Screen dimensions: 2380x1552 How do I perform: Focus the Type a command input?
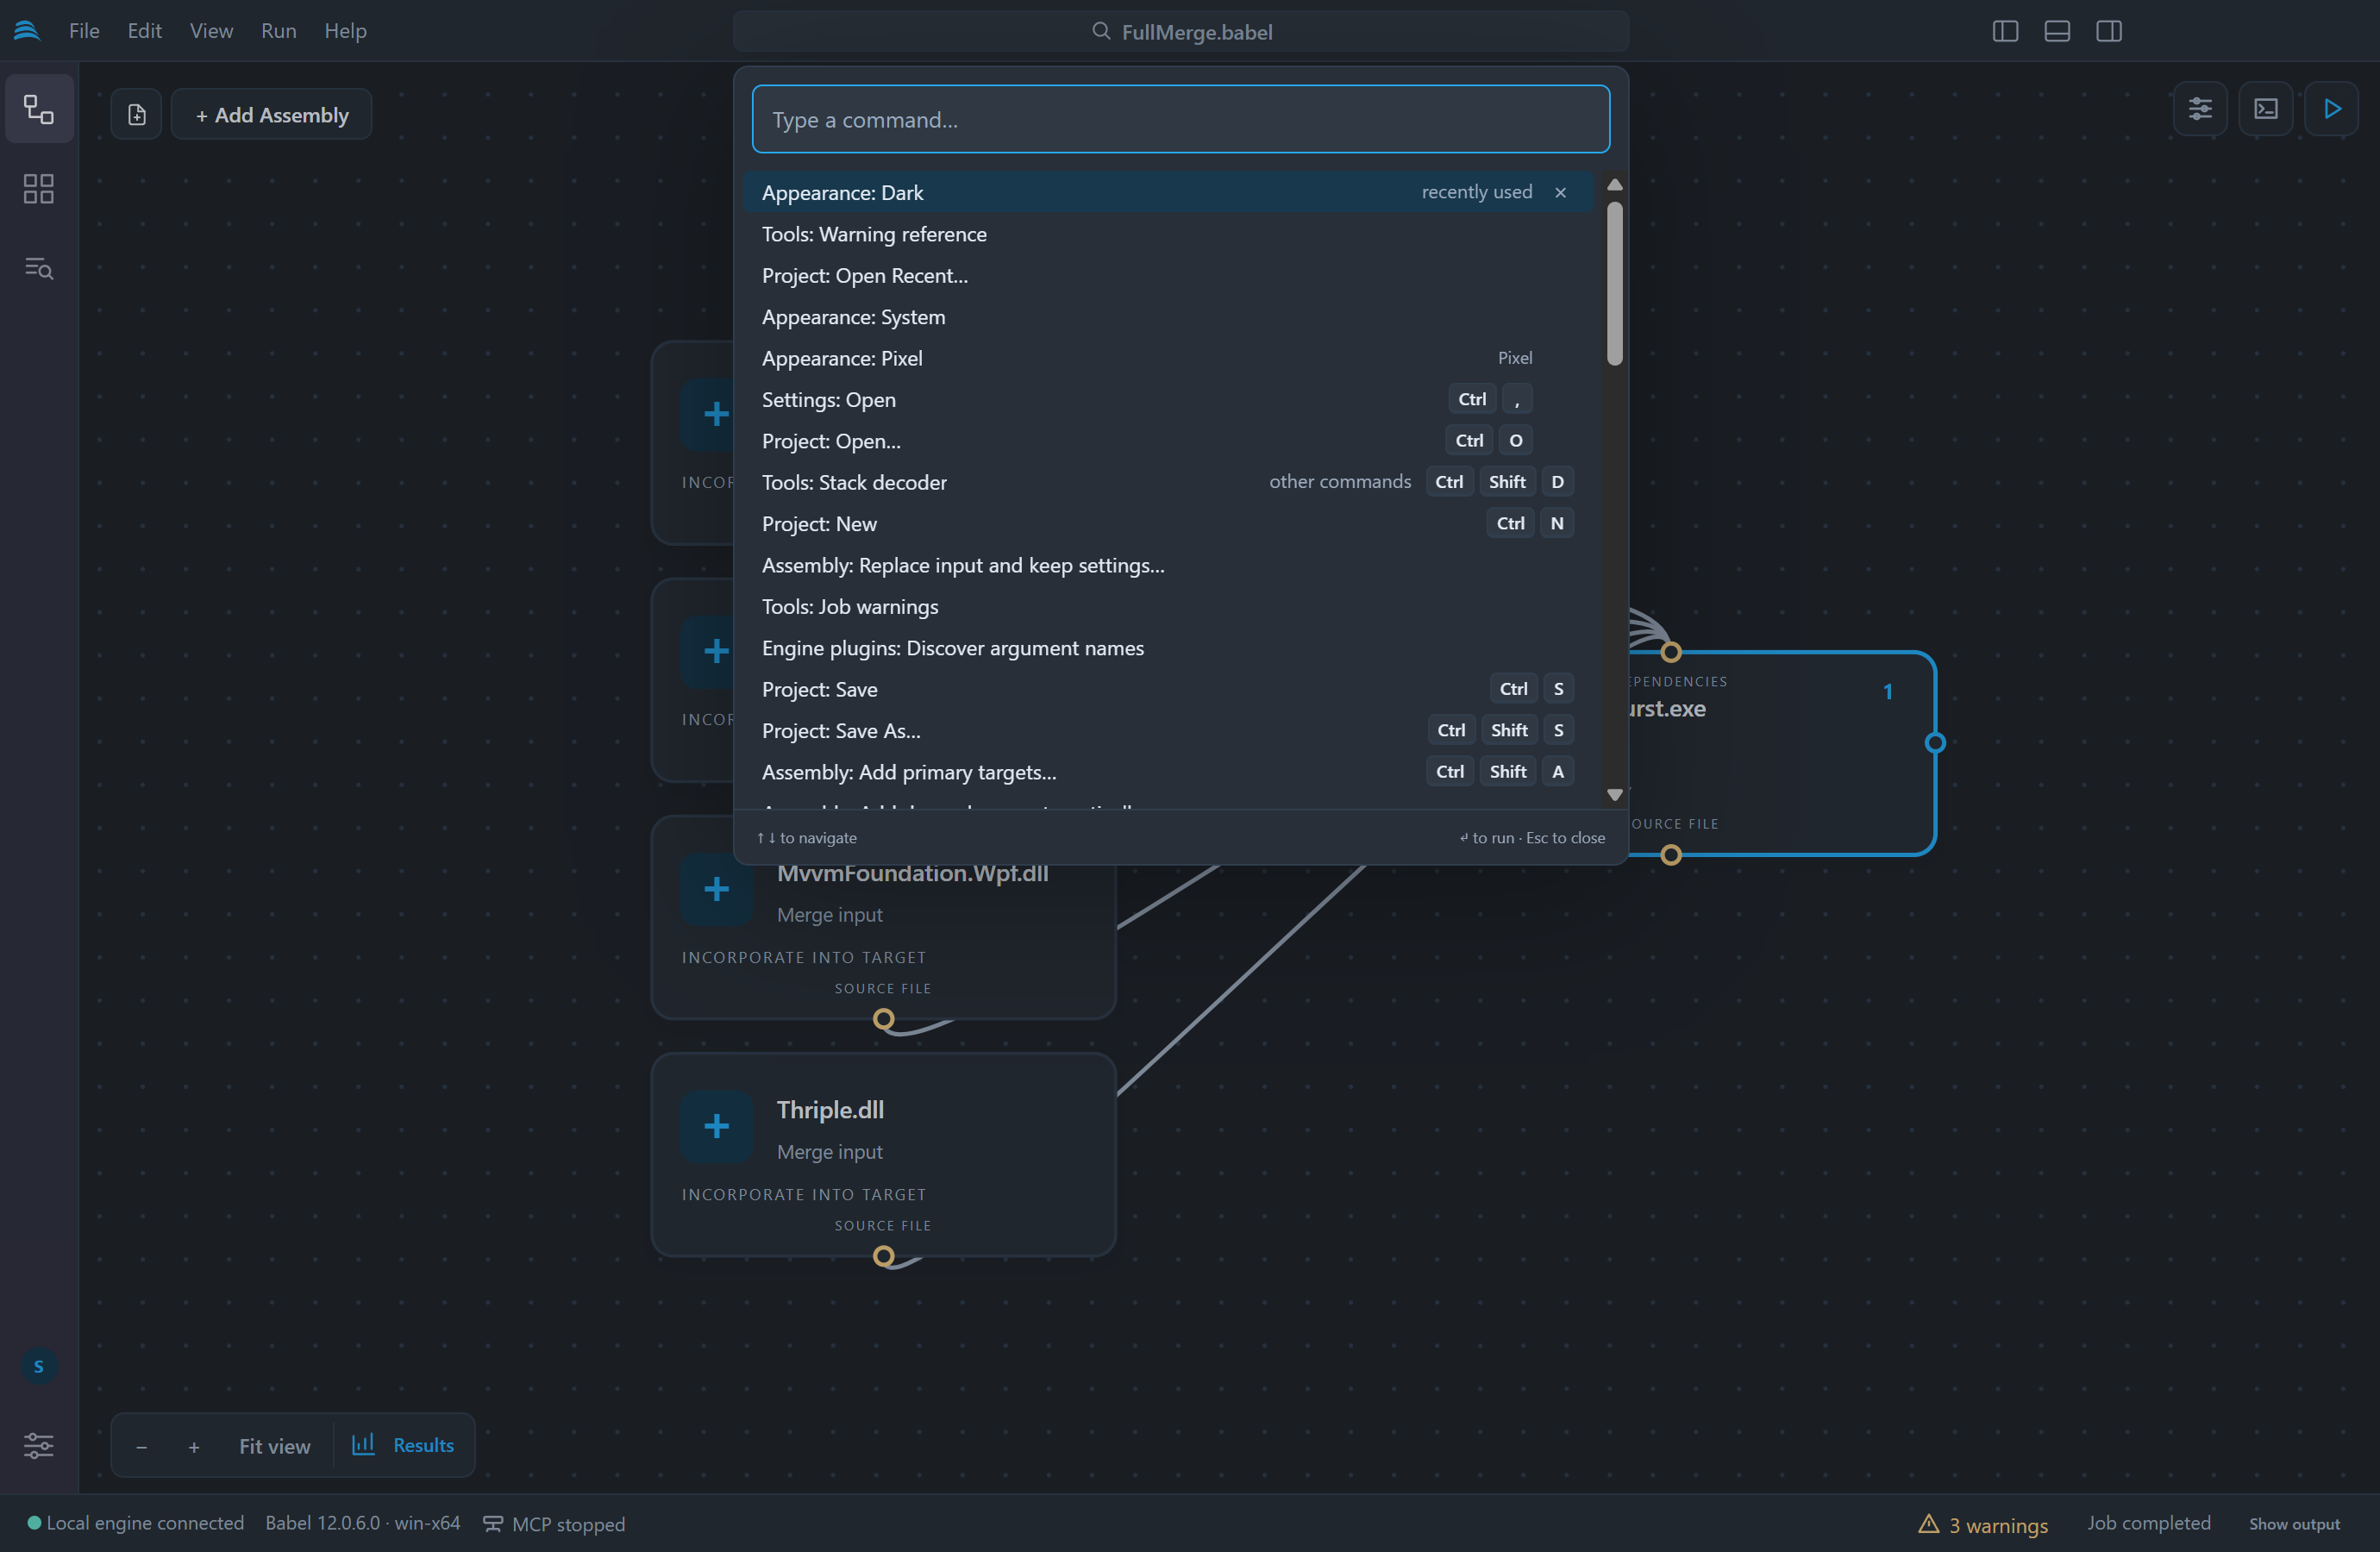pos(1181,119)
